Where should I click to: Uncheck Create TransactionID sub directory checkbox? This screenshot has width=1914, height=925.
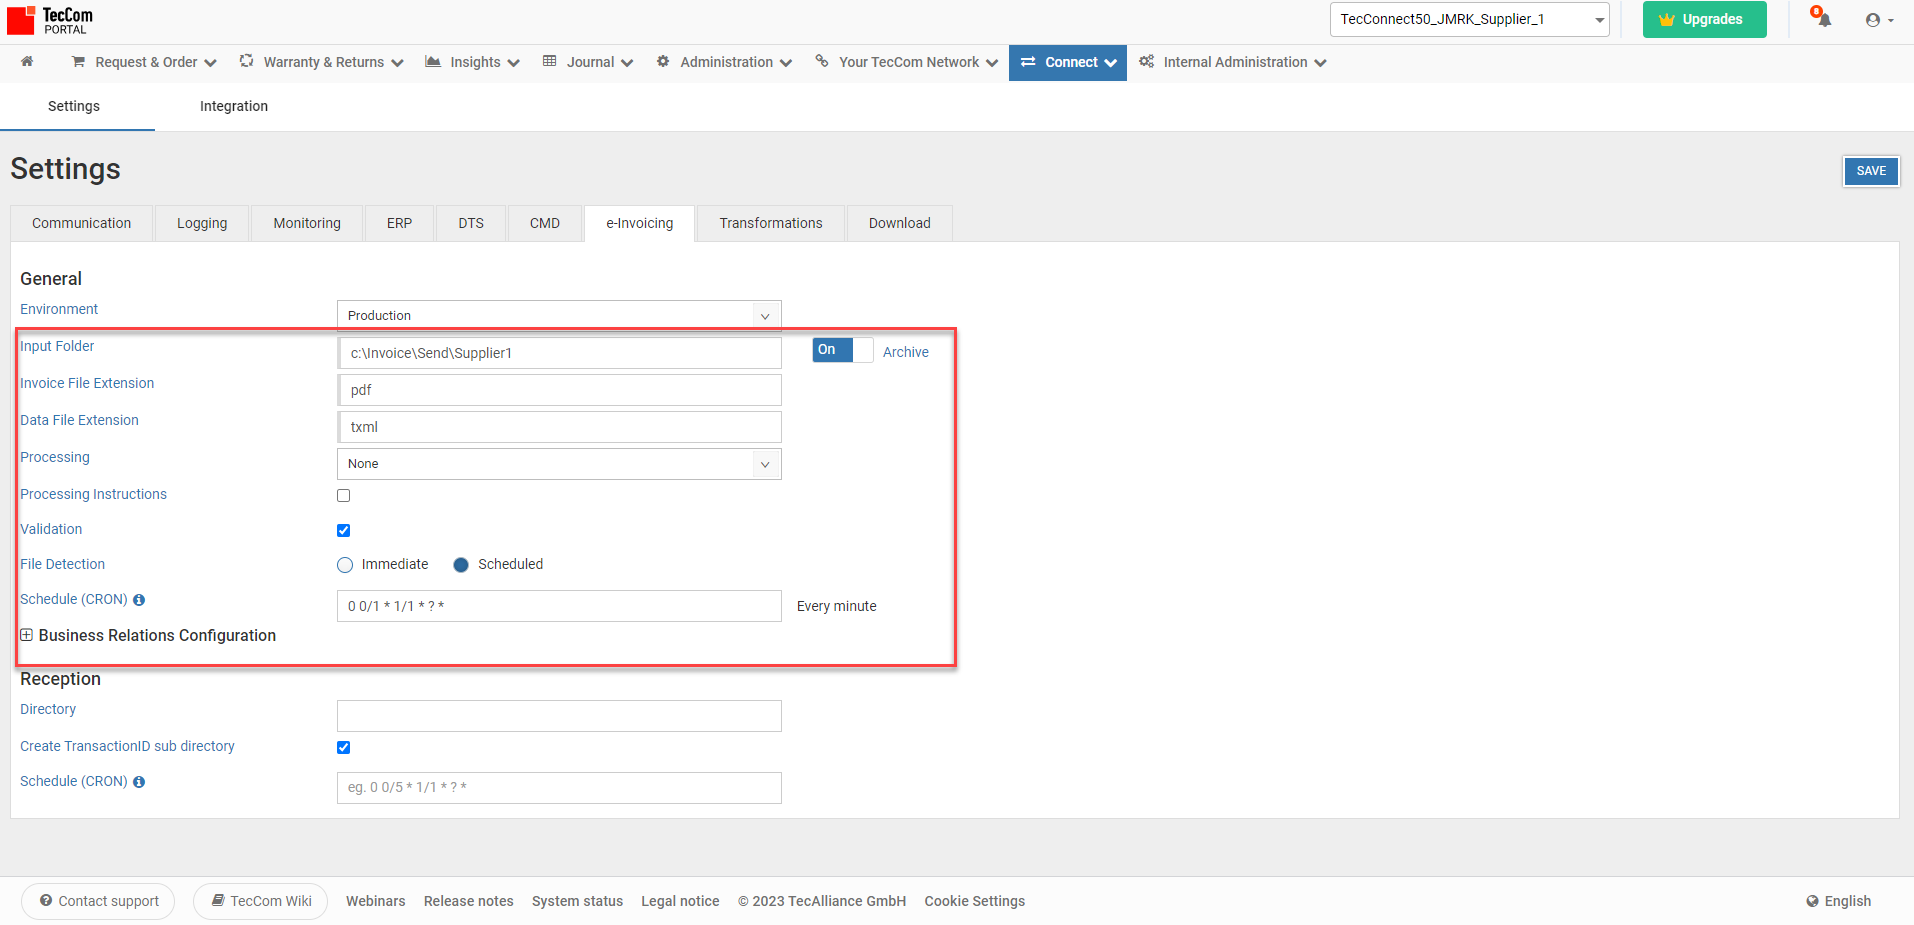coord(344,748)
